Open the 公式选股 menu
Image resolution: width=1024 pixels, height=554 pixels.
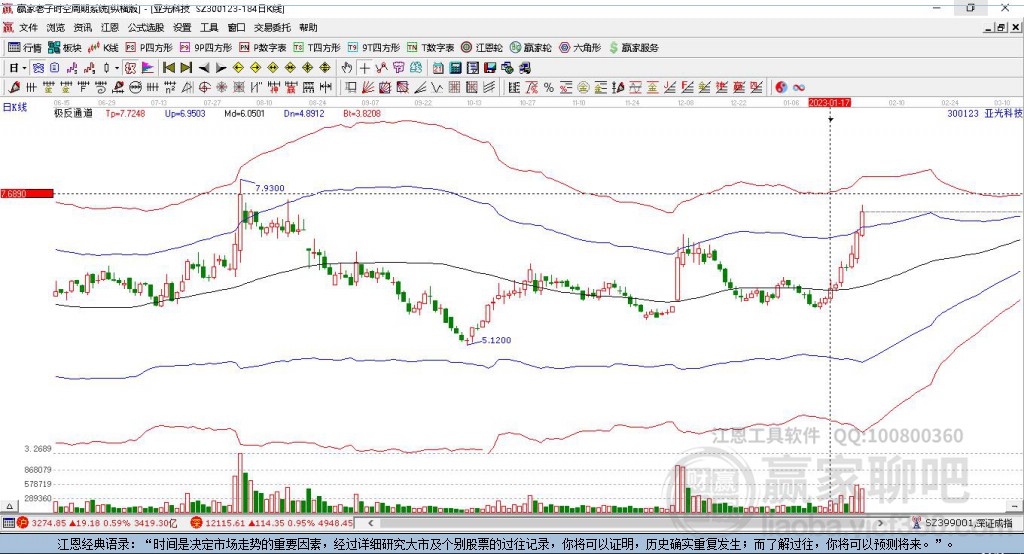(x=144, y=28)
